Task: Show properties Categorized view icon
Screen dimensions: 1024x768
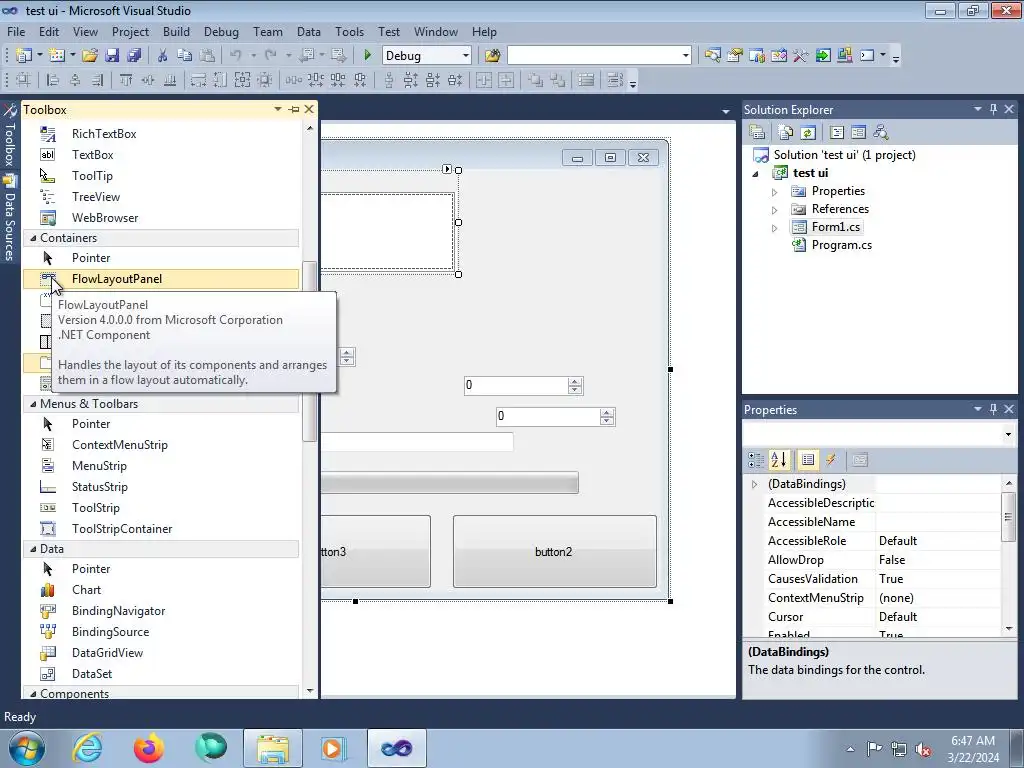Action: coord(756,460)
